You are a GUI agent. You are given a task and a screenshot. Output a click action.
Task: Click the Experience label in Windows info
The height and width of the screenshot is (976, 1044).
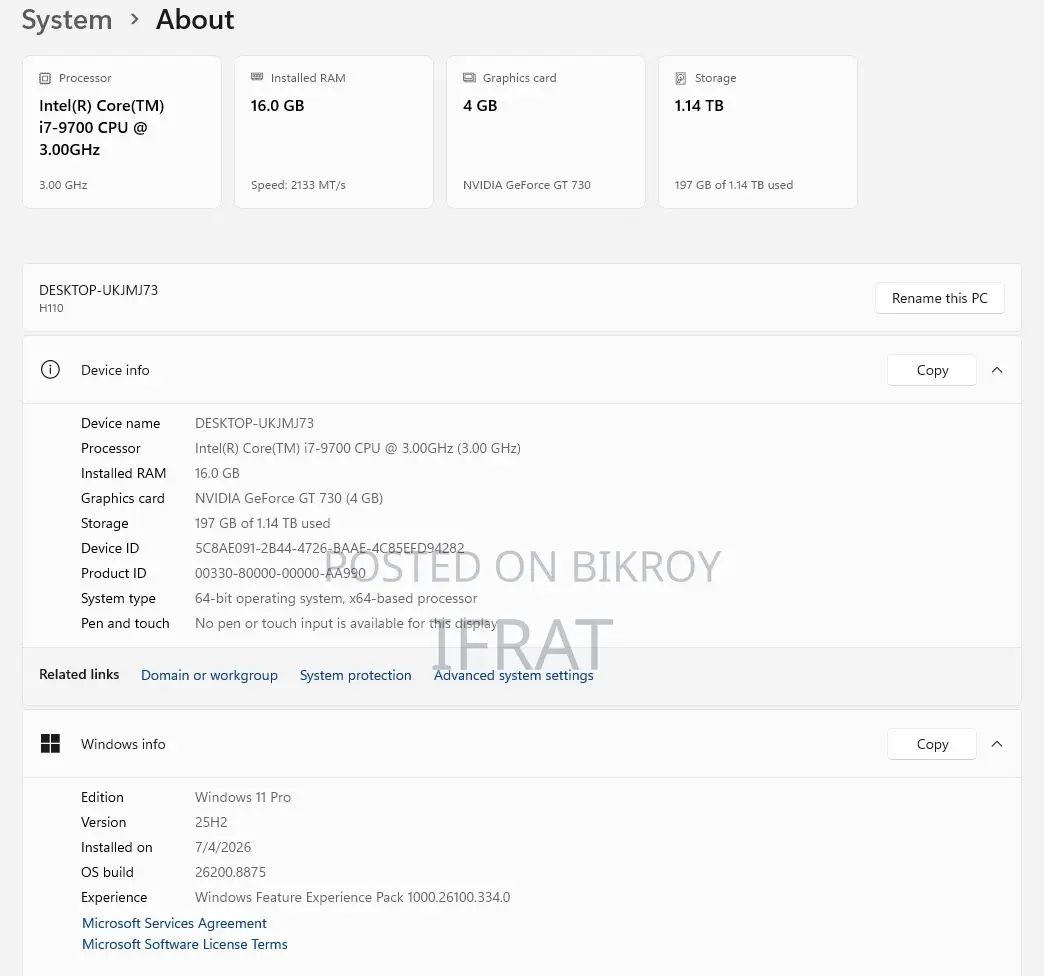114,897
